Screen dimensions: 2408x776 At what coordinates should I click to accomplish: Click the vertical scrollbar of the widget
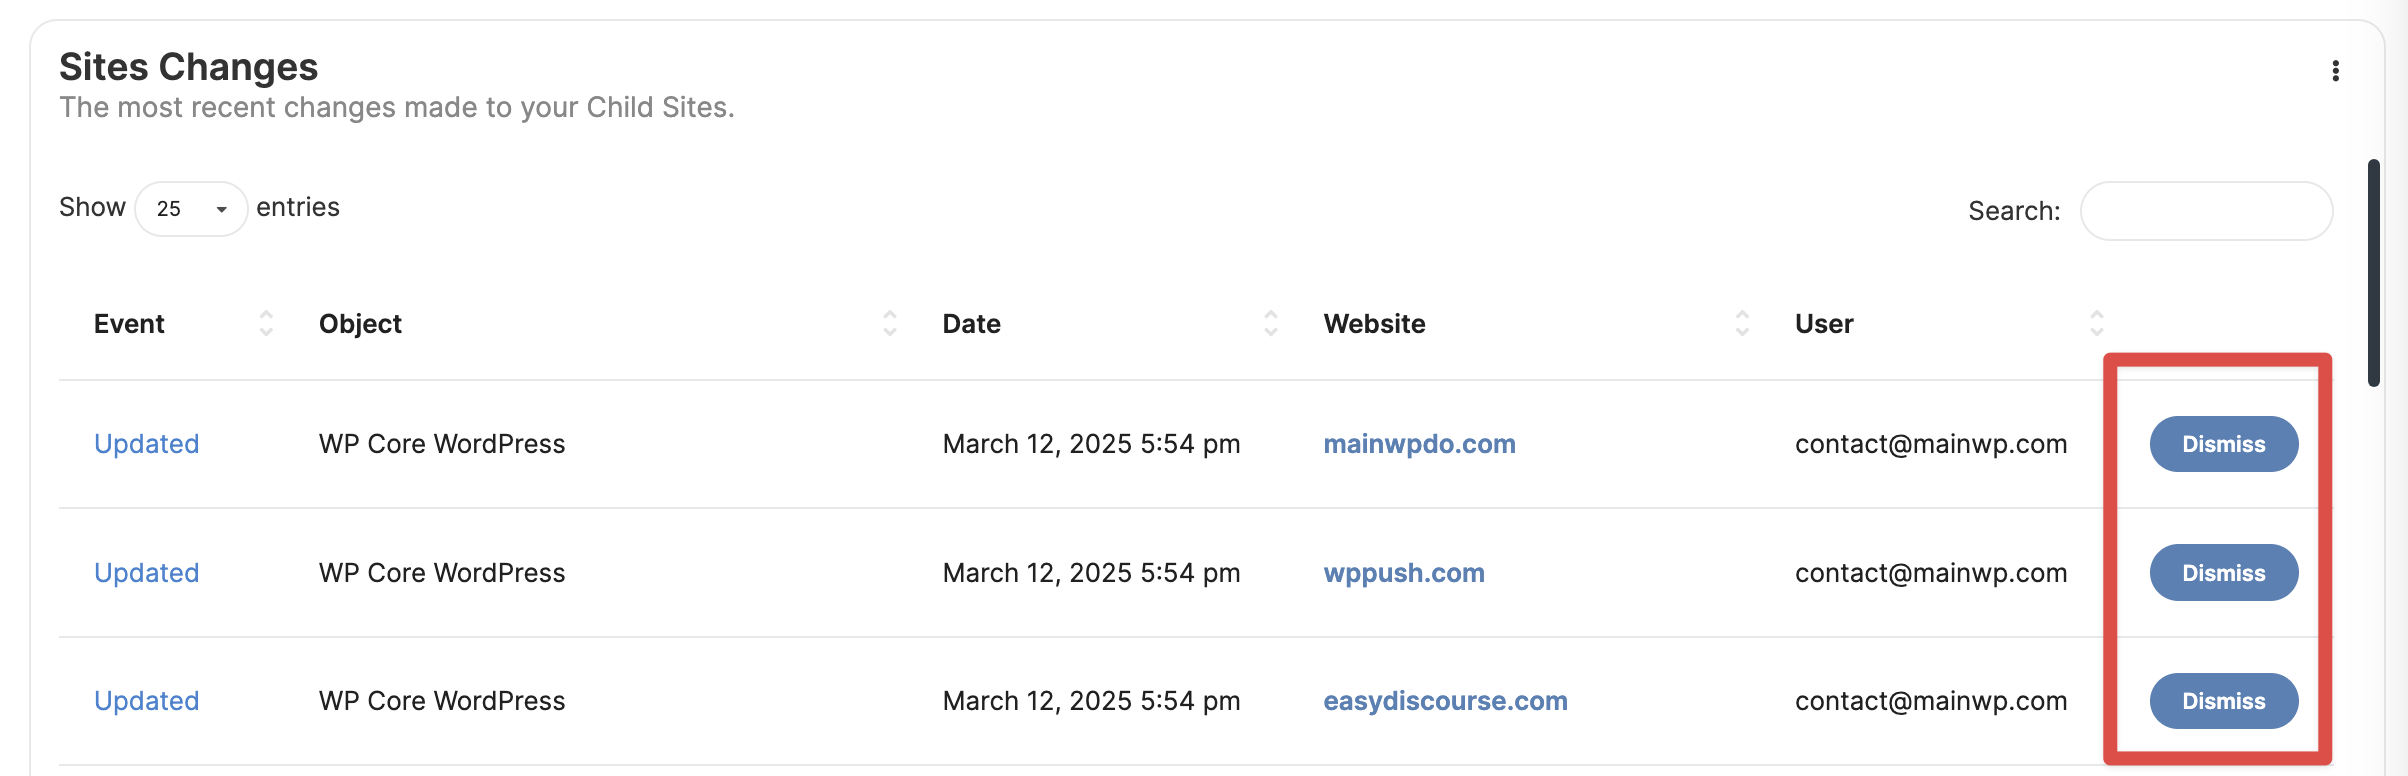(x=2374, y=272)
